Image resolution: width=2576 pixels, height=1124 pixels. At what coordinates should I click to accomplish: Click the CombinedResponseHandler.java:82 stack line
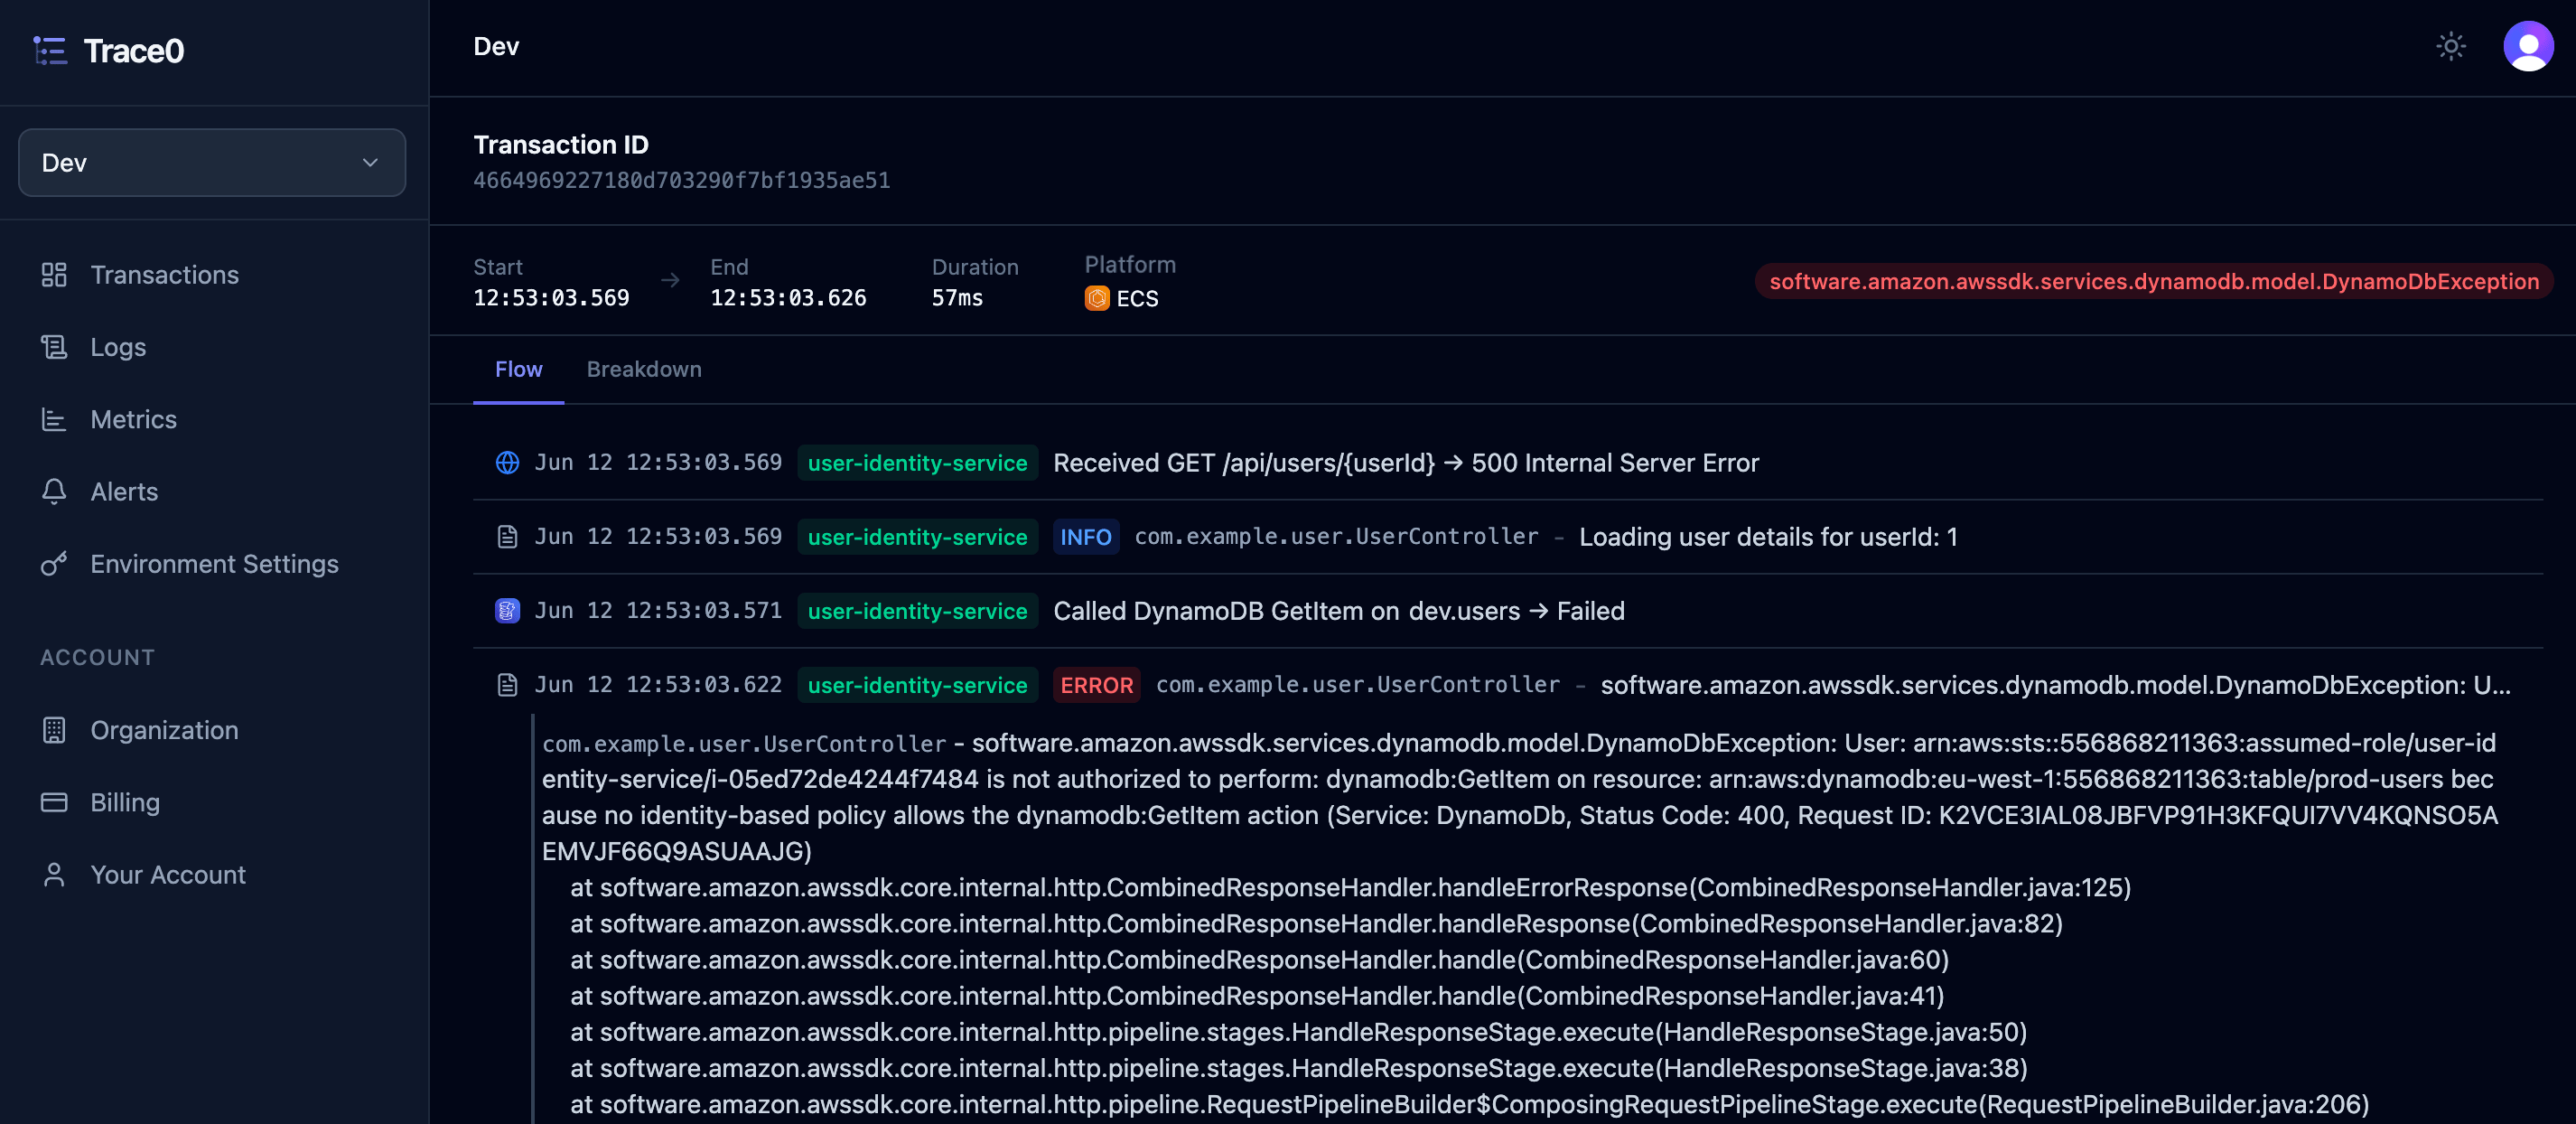pyautogui.click(x=1316, y=924)
